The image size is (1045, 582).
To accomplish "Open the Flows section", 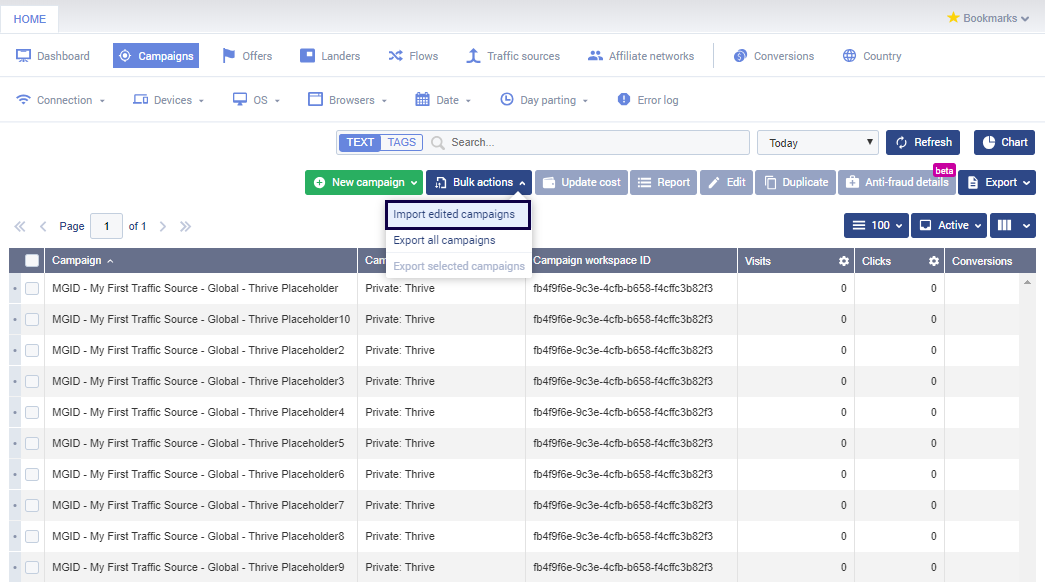I will (413, 56).
